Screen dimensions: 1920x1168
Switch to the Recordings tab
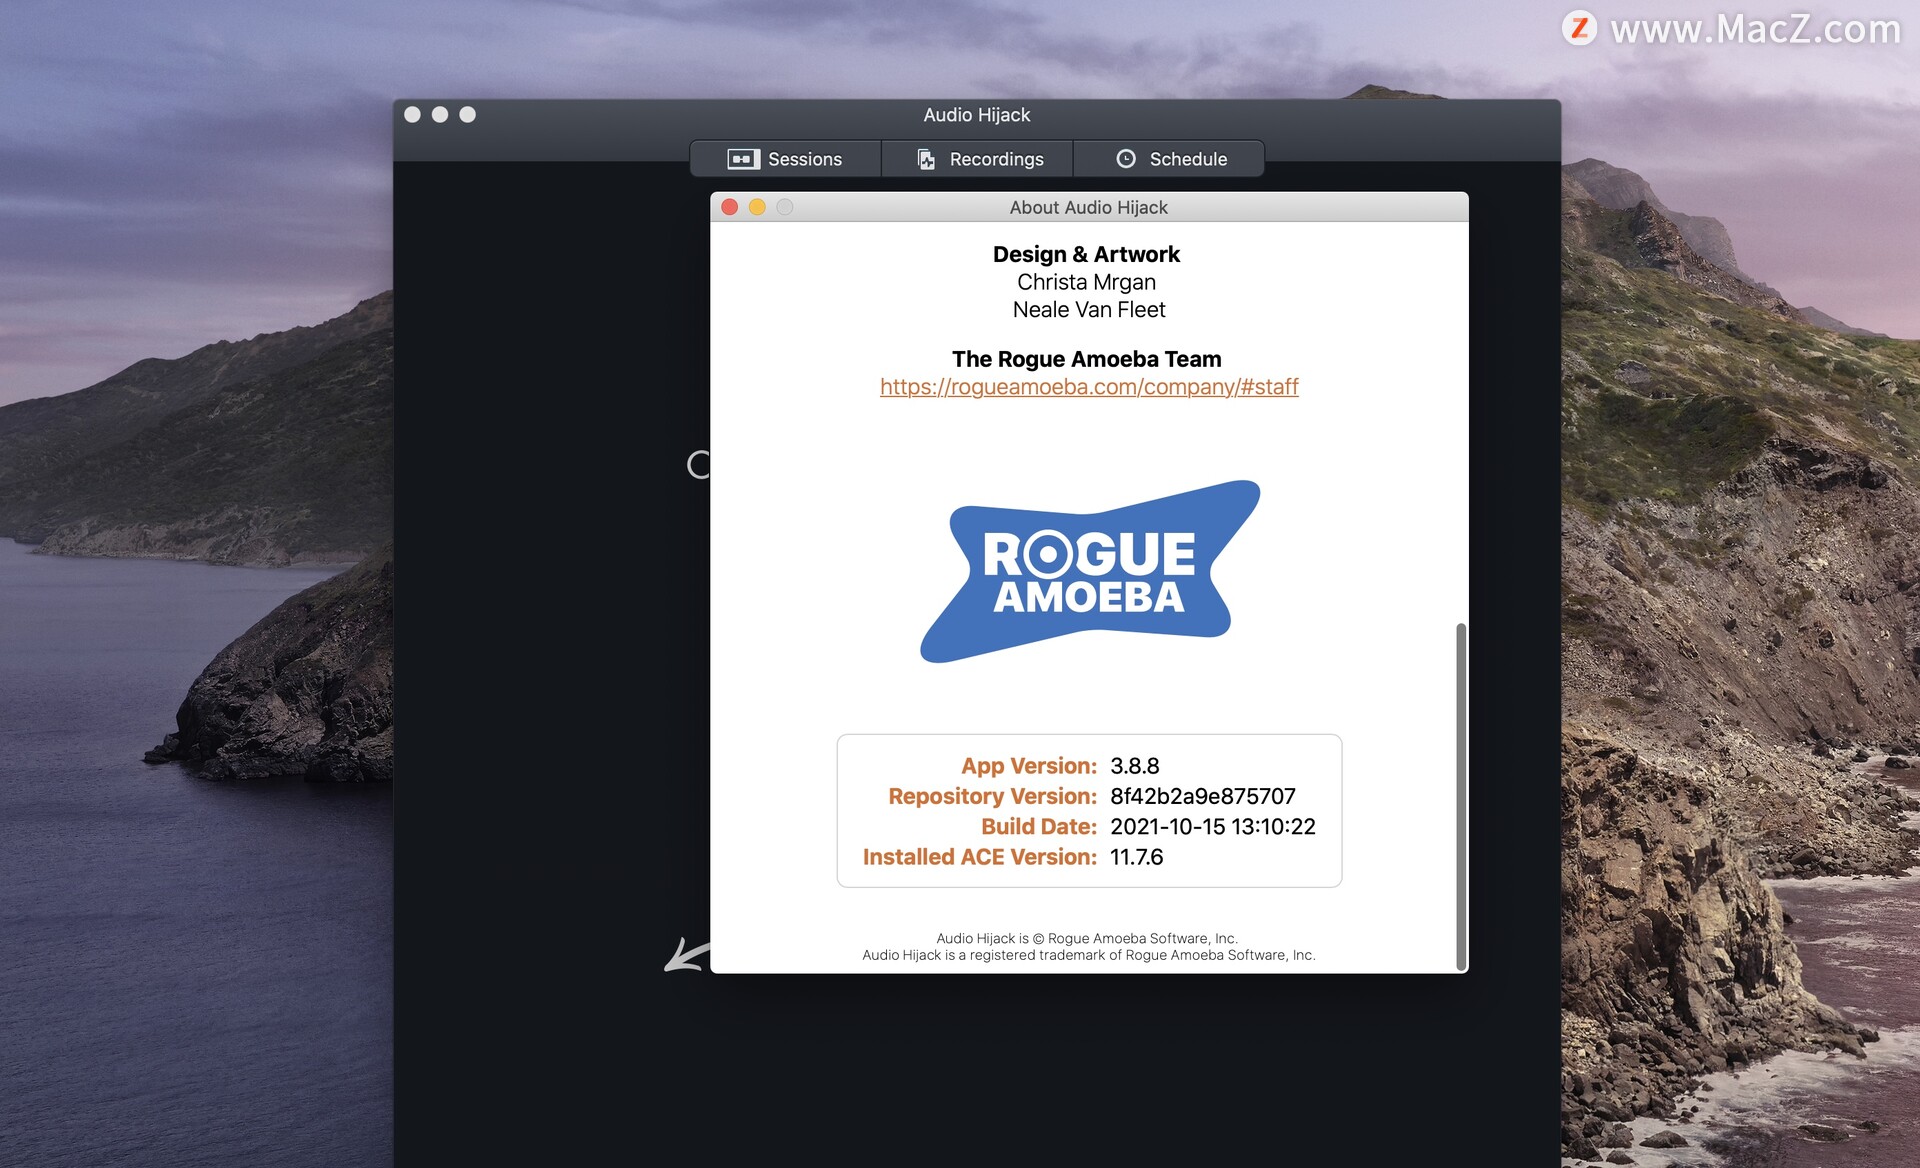coord(978,158)
